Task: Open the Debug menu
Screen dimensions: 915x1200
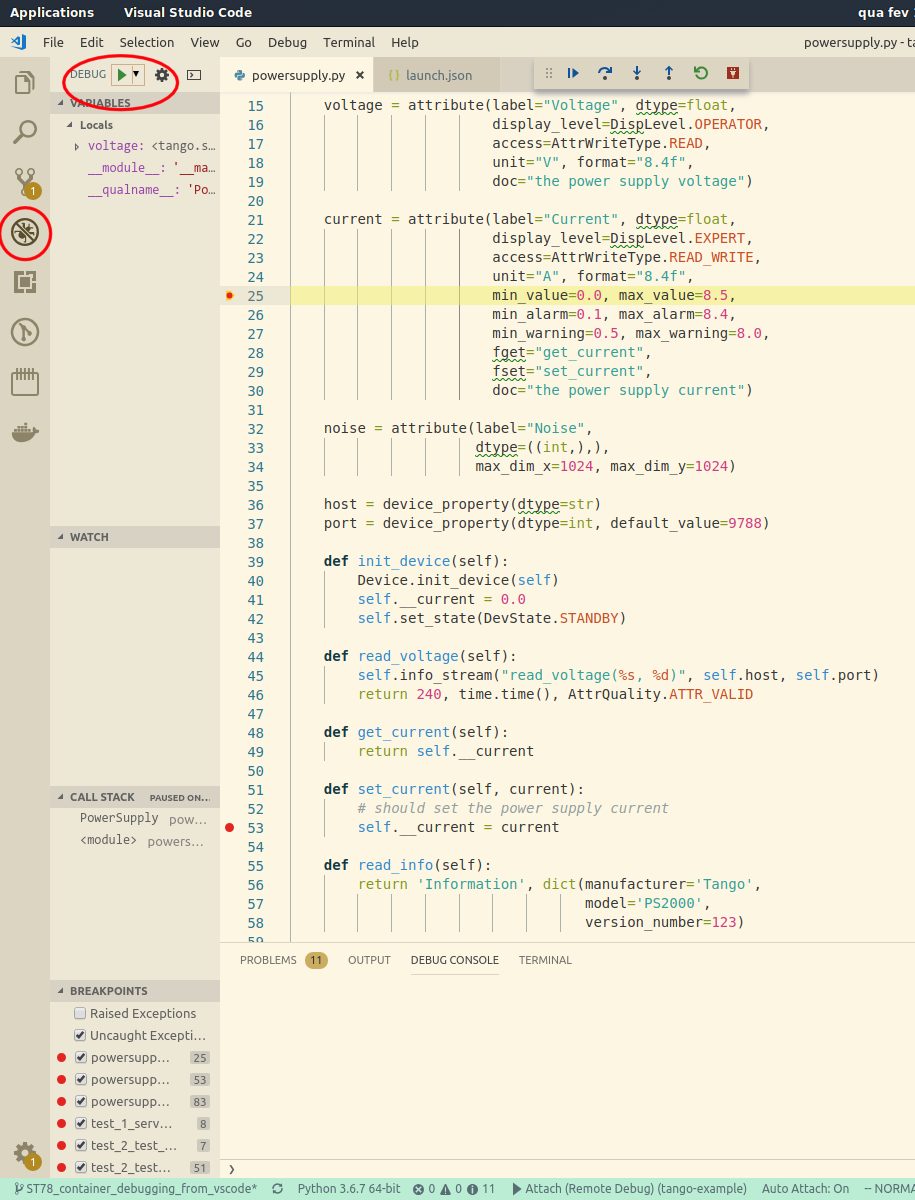Action: coord(287,42)
